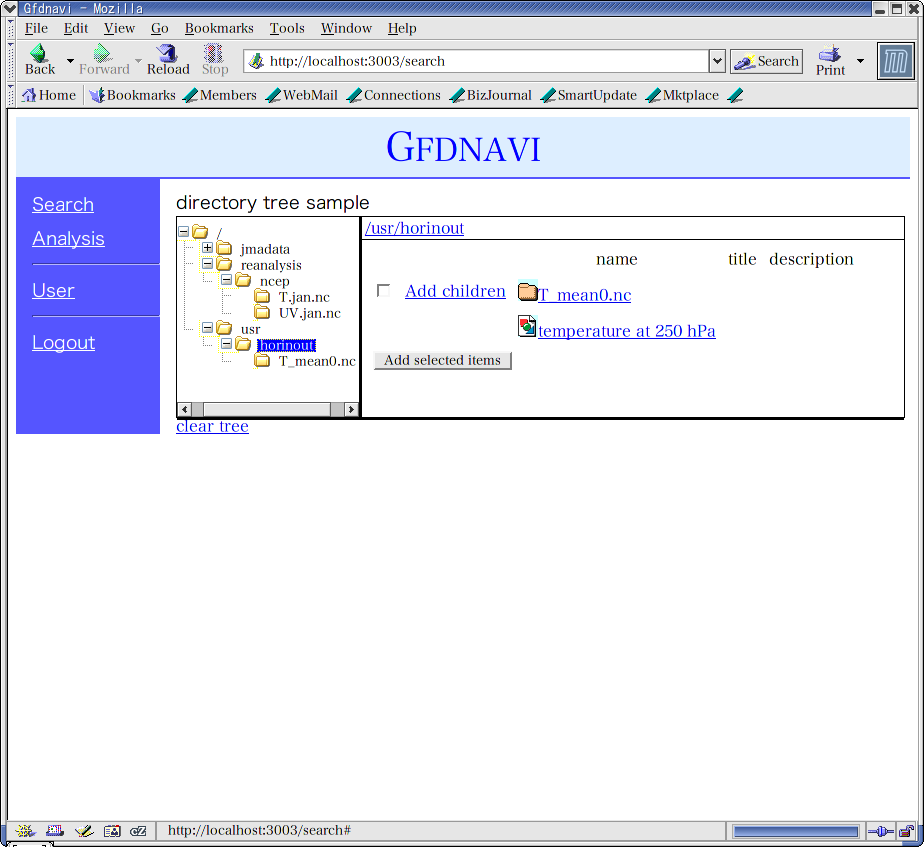The height and width of the screenshot is (847, 924).
Task: Go to Search in the sidebar
Action: tap(63, 205)
